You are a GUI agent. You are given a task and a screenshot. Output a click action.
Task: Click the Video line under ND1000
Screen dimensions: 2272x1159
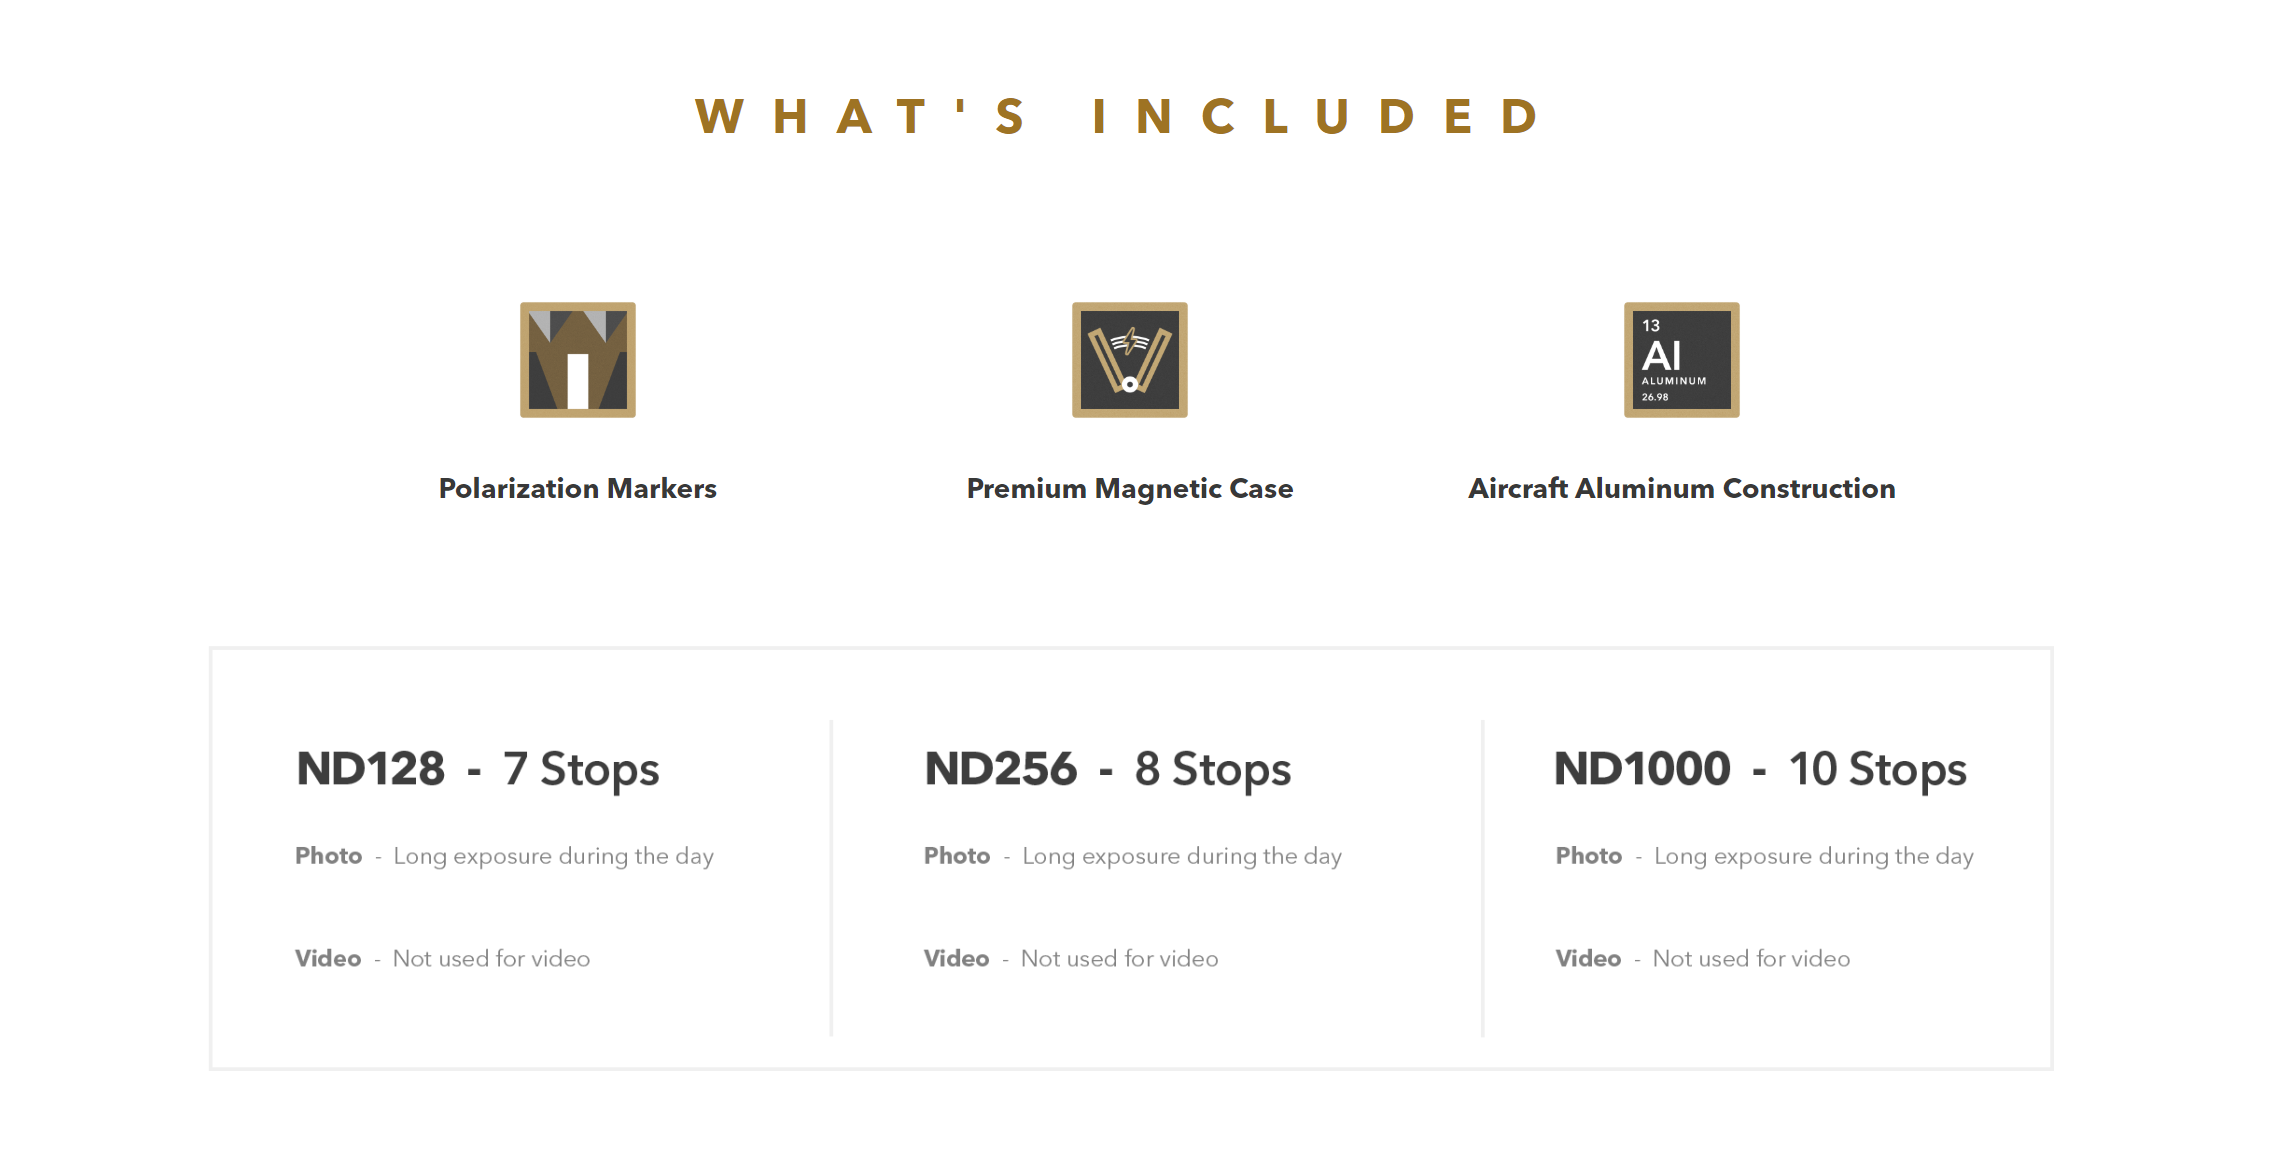[1703, 958]
